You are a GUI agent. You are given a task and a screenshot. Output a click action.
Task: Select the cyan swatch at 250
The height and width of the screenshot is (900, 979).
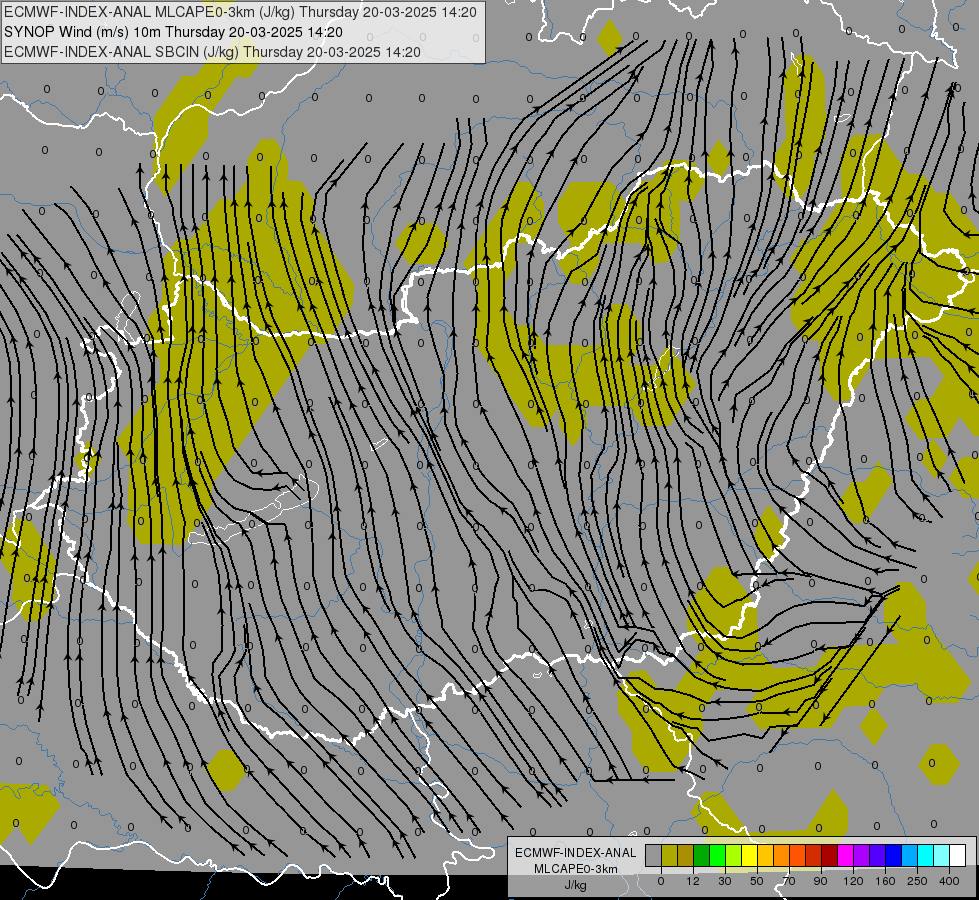click(x=925, y=855)
